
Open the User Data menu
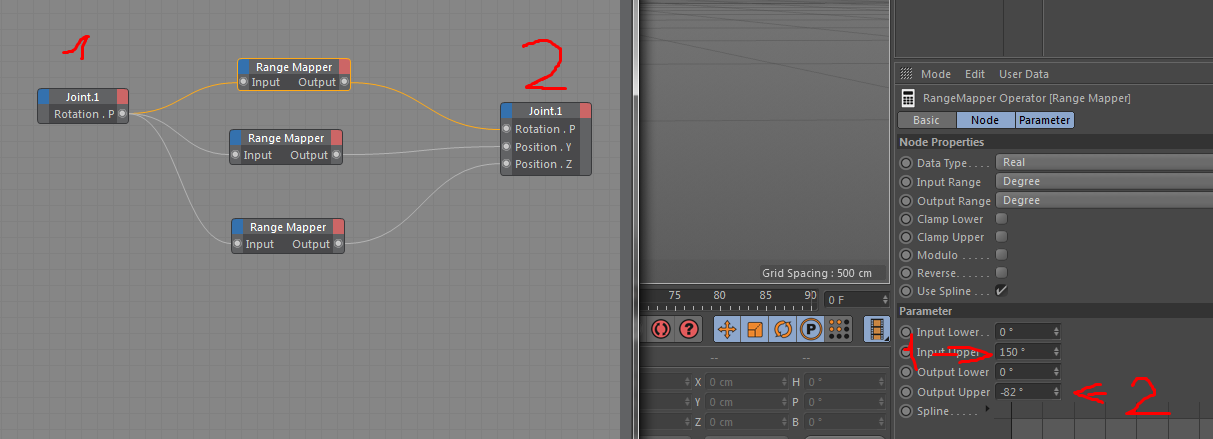coord(1023,74)
